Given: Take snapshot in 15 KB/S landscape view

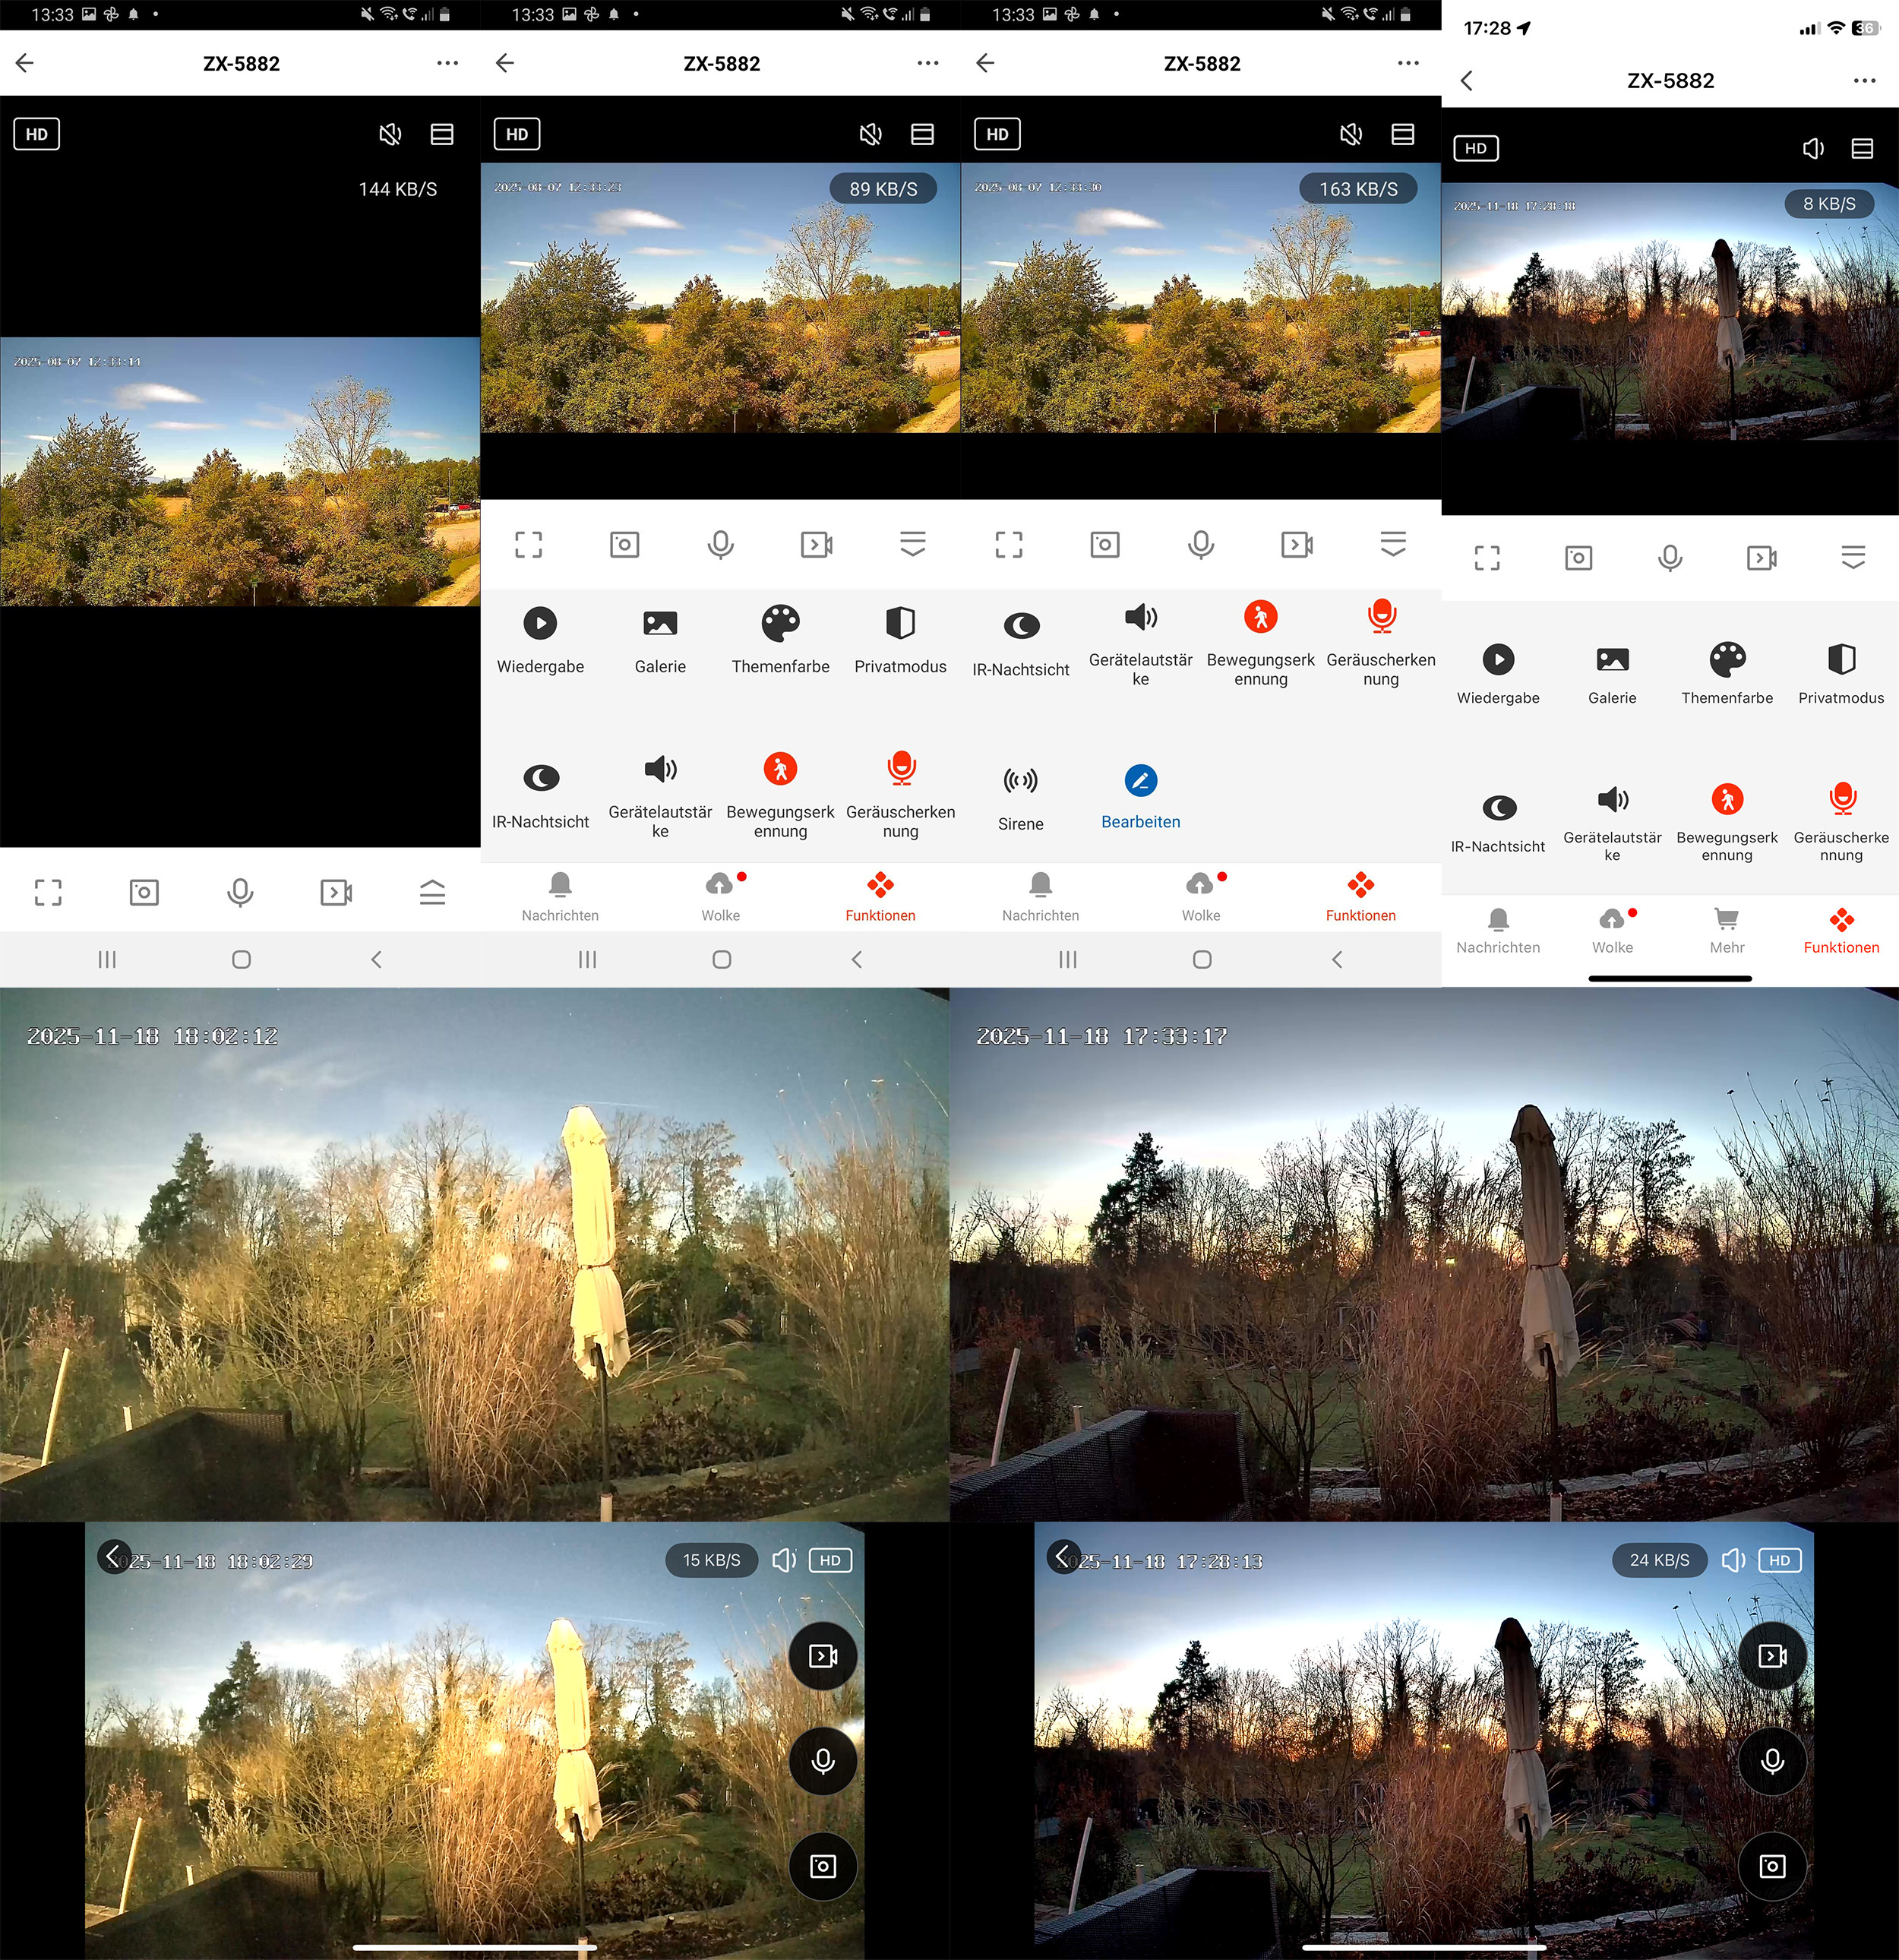Looking at the screenshot, I should (x=822, y=1866).
